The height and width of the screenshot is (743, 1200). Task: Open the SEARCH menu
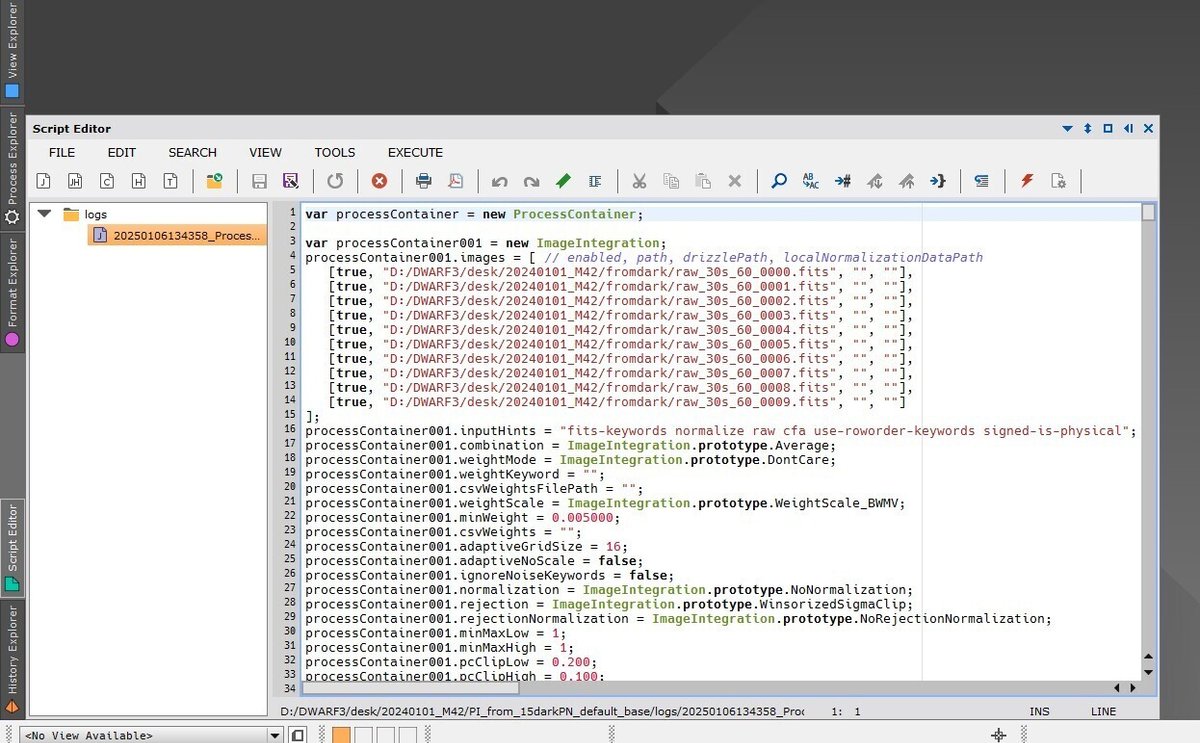pos(192,152)
